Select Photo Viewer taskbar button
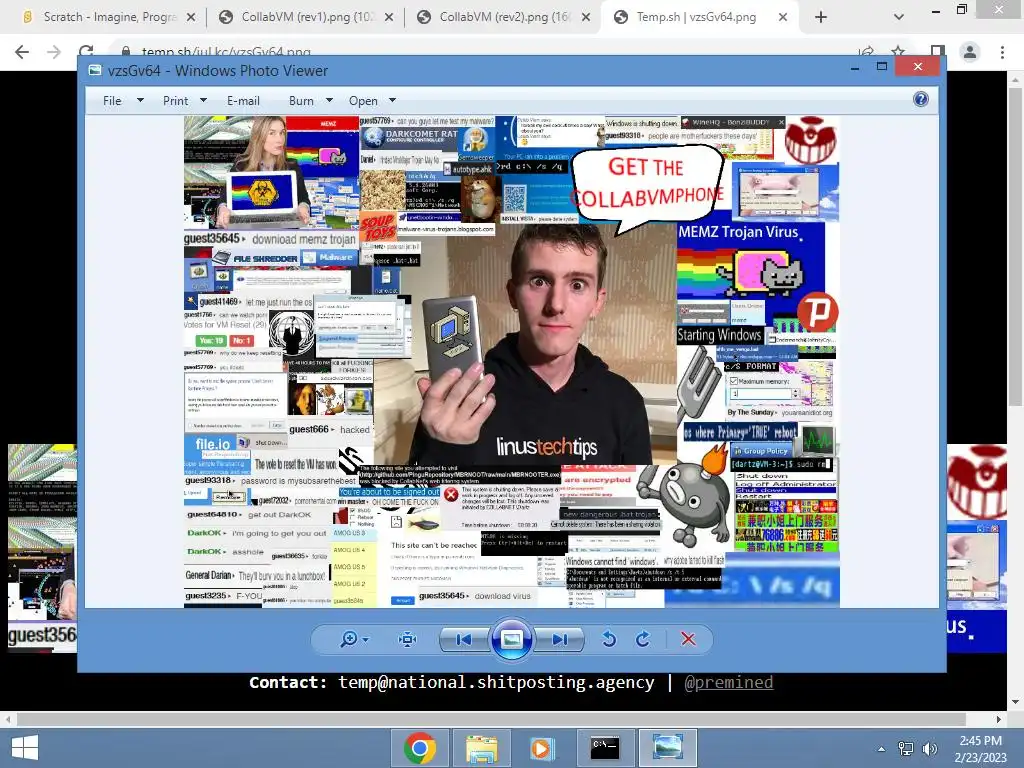Image resolution: width=1024 pixels, height=768 pixels. [667, 748]
